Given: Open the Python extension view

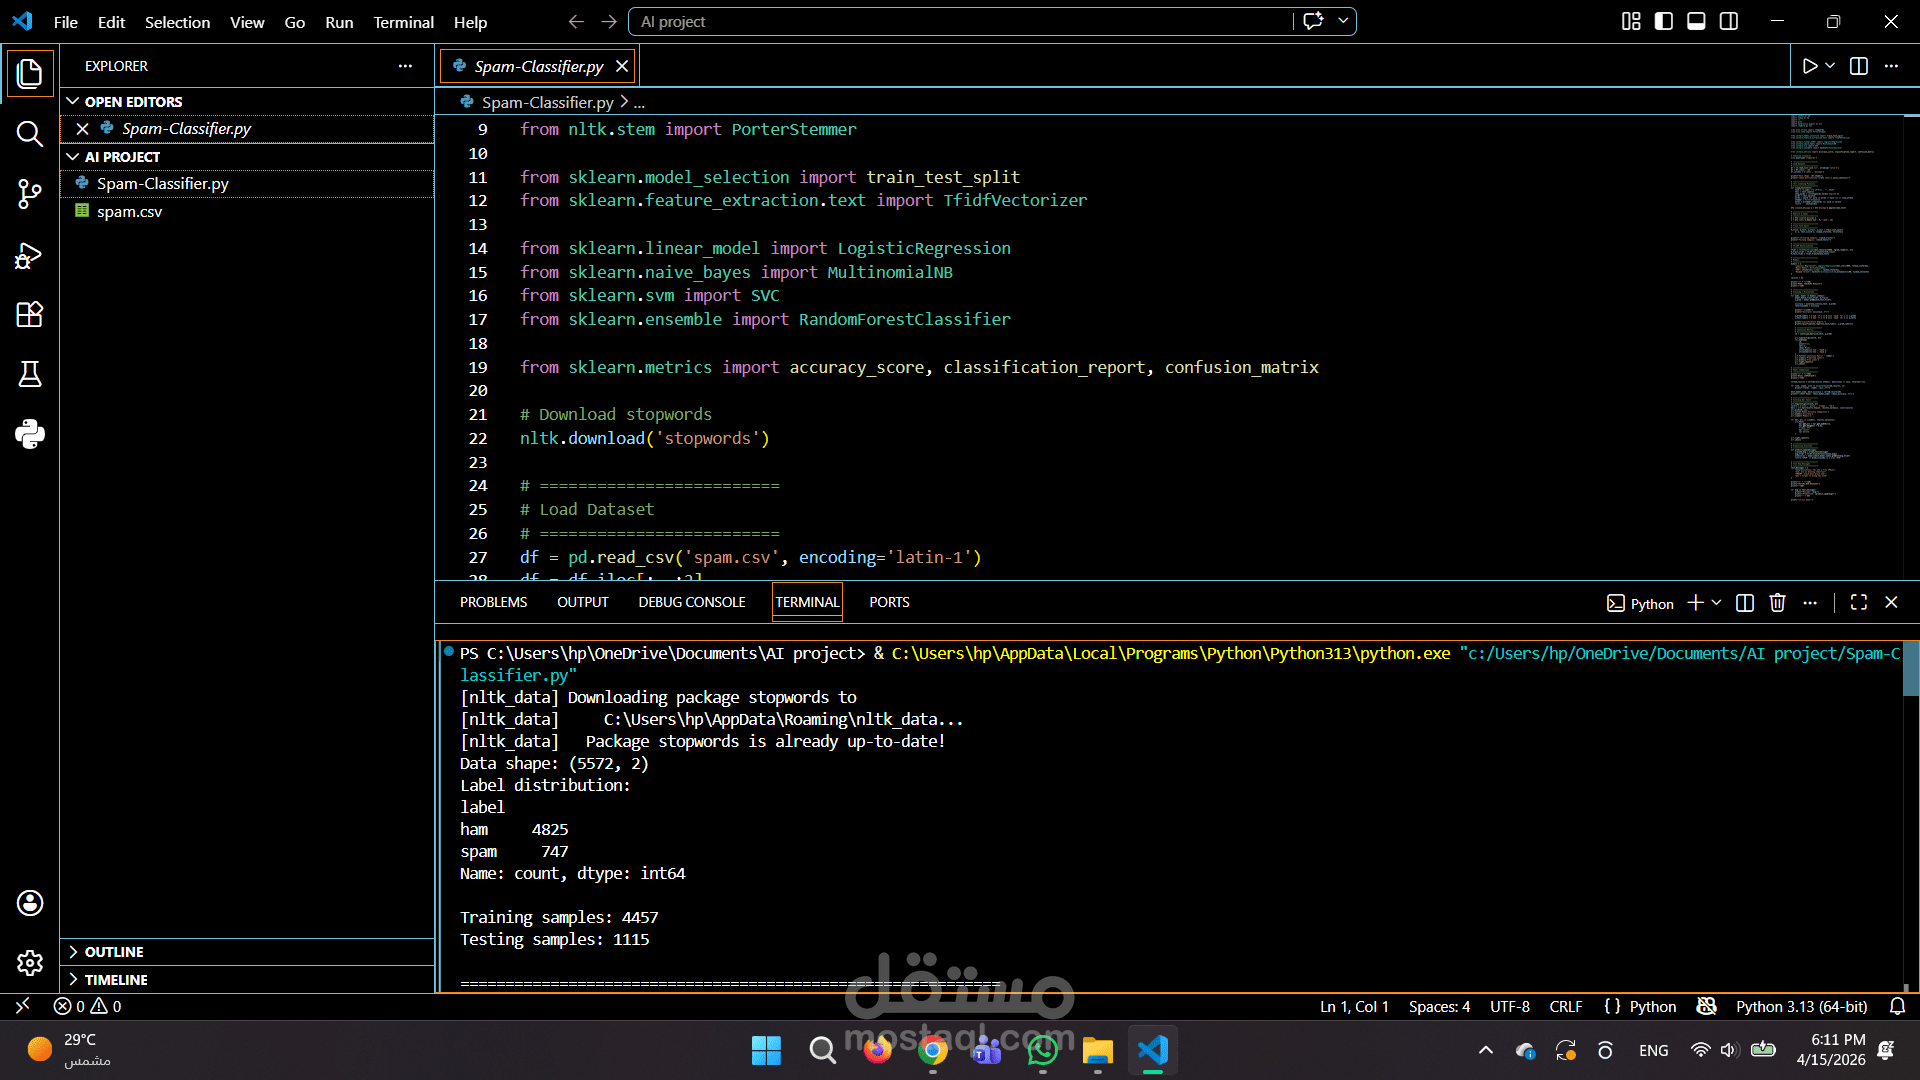Looking at the screenshot, I should [x=29, y=434].
